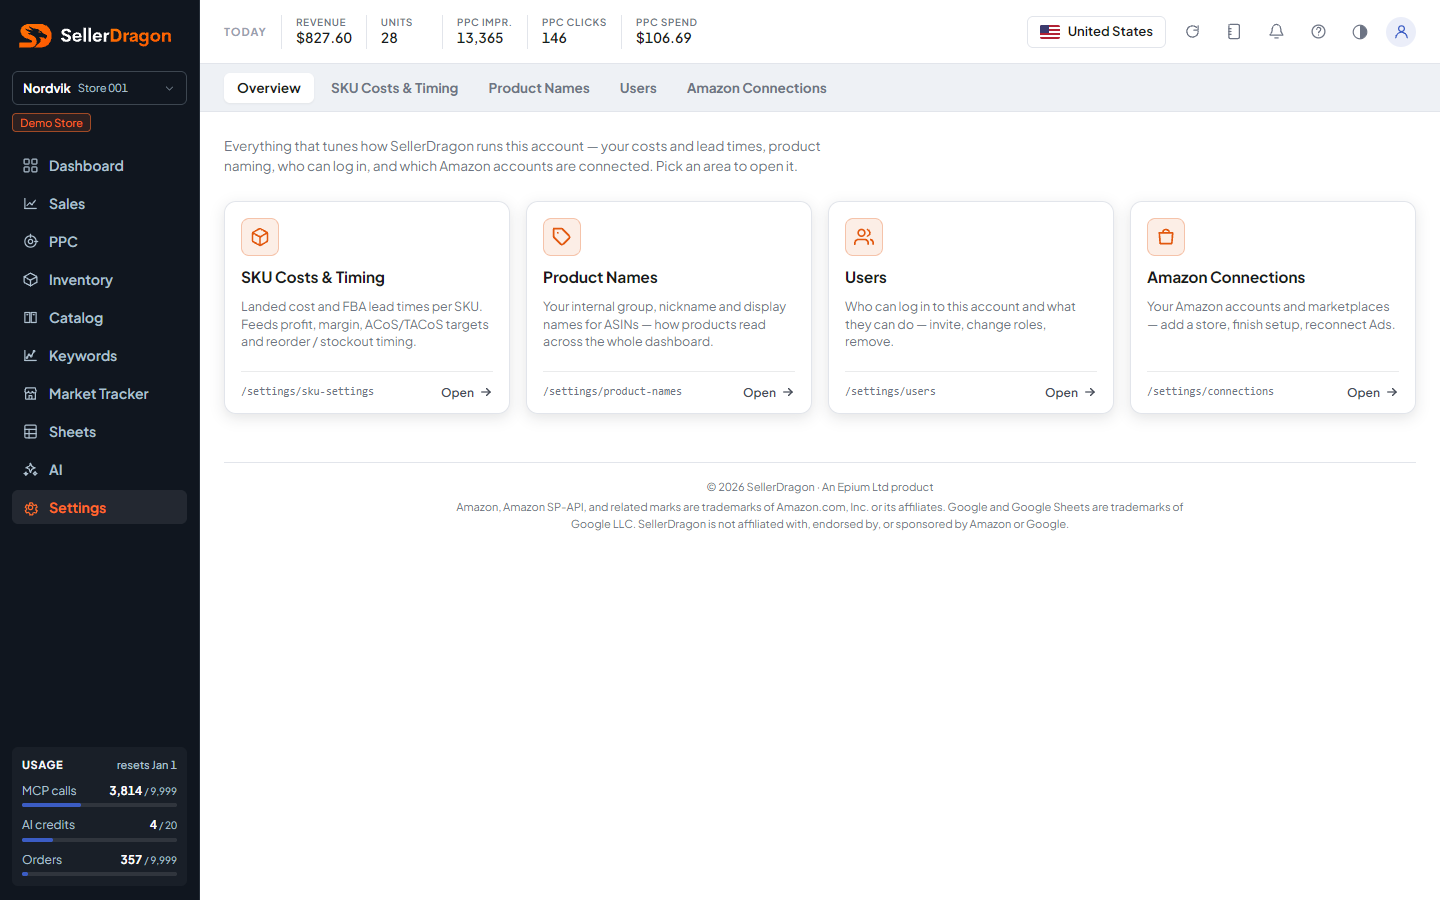Switch to SKU Costs & Timing tab
Image resolution: width=1440 pixels, height=900 pixels.
[394, 88]
